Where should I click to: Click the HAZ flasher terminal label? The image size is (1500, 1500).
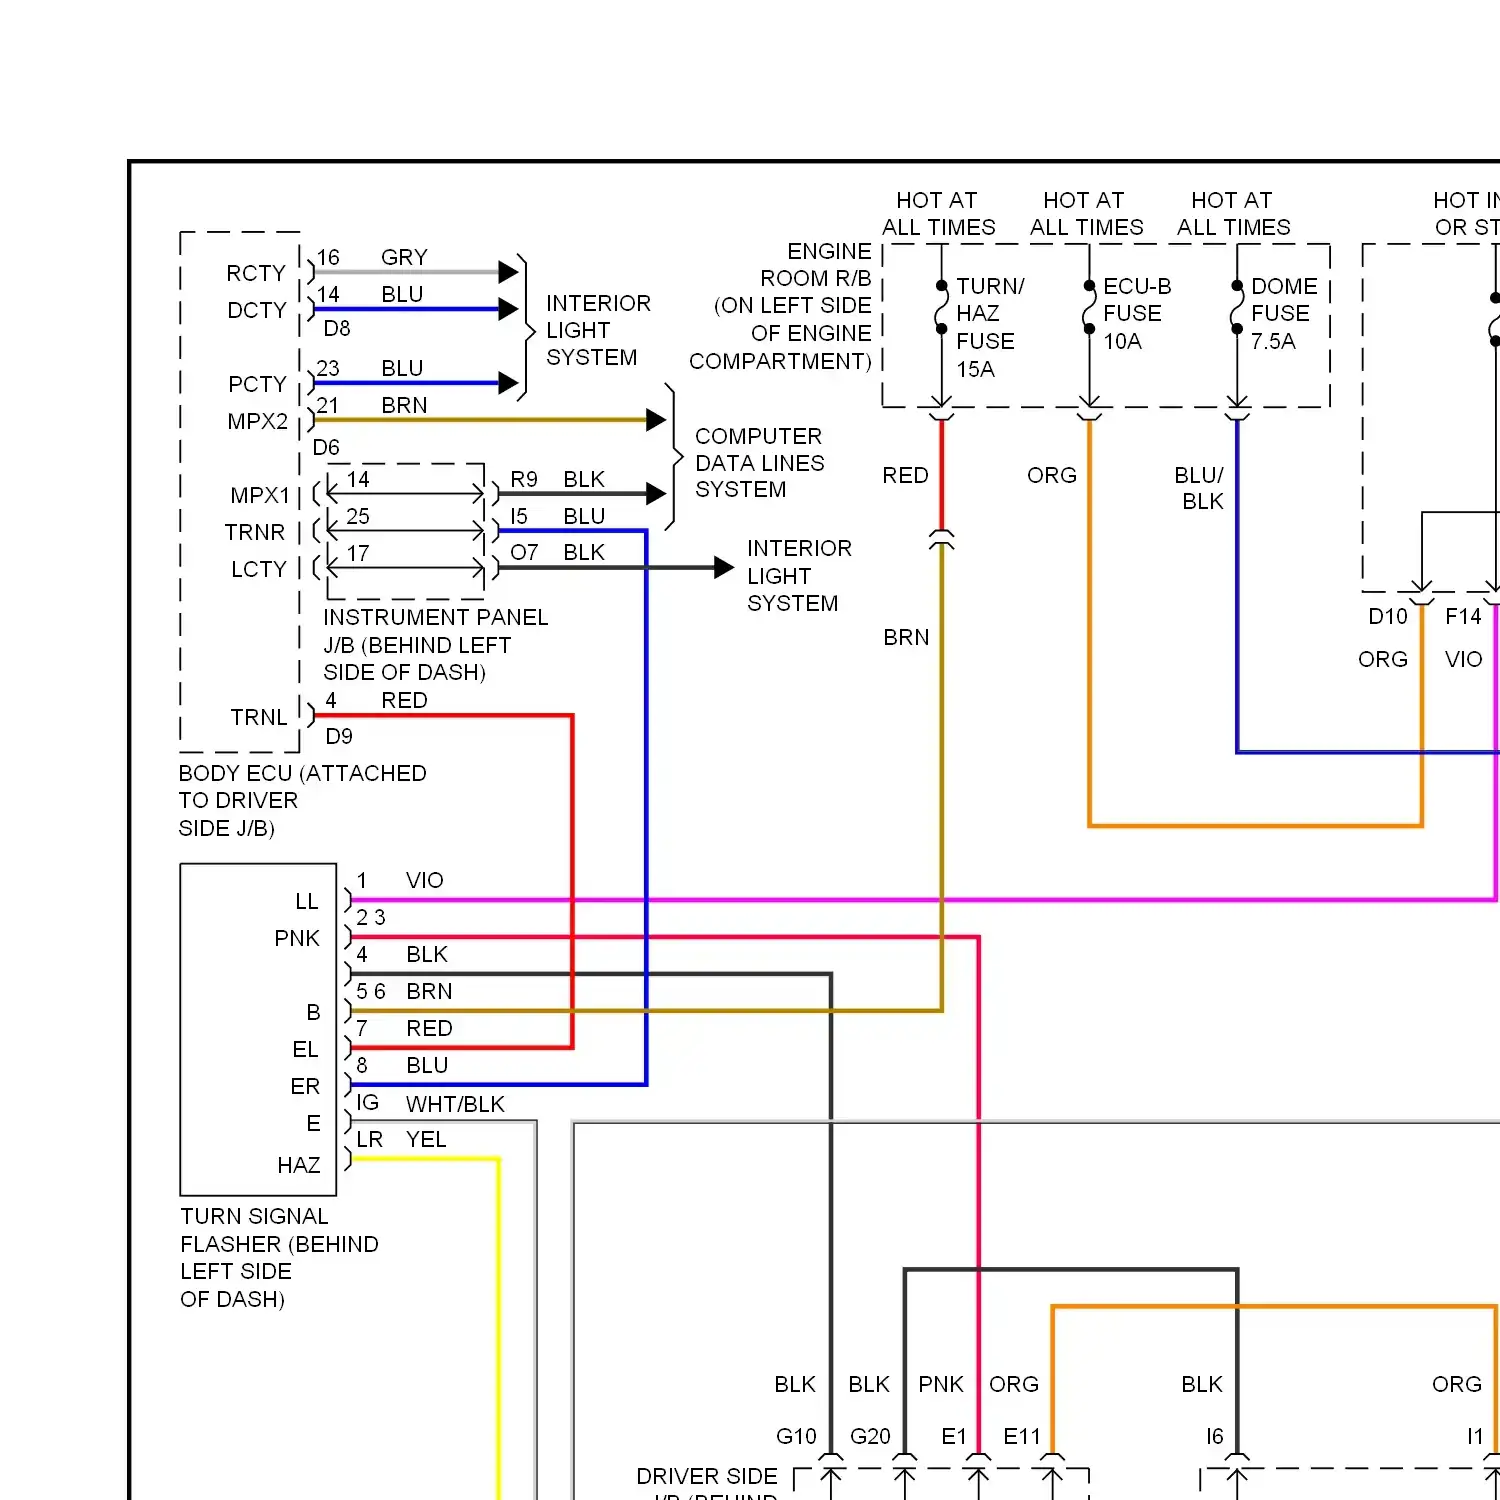[299, 1165]
